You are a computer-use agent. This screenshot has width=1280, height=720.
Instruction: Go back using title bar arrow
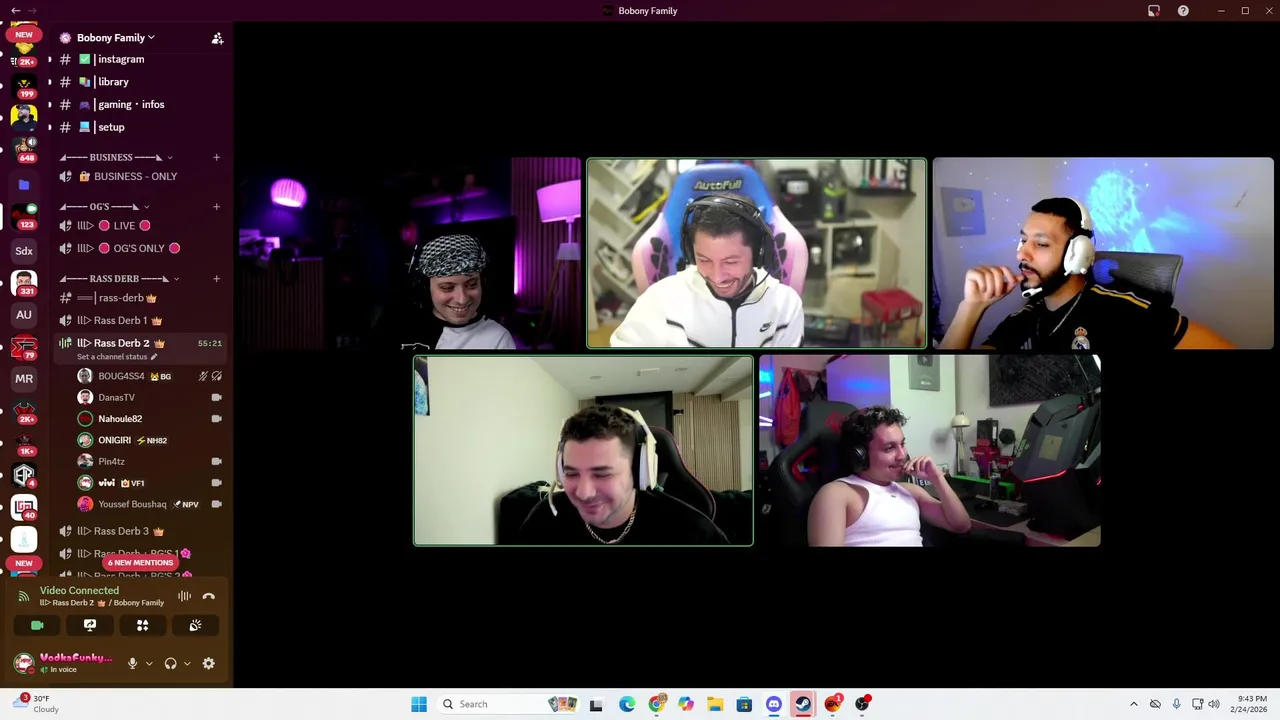[15, 11]
